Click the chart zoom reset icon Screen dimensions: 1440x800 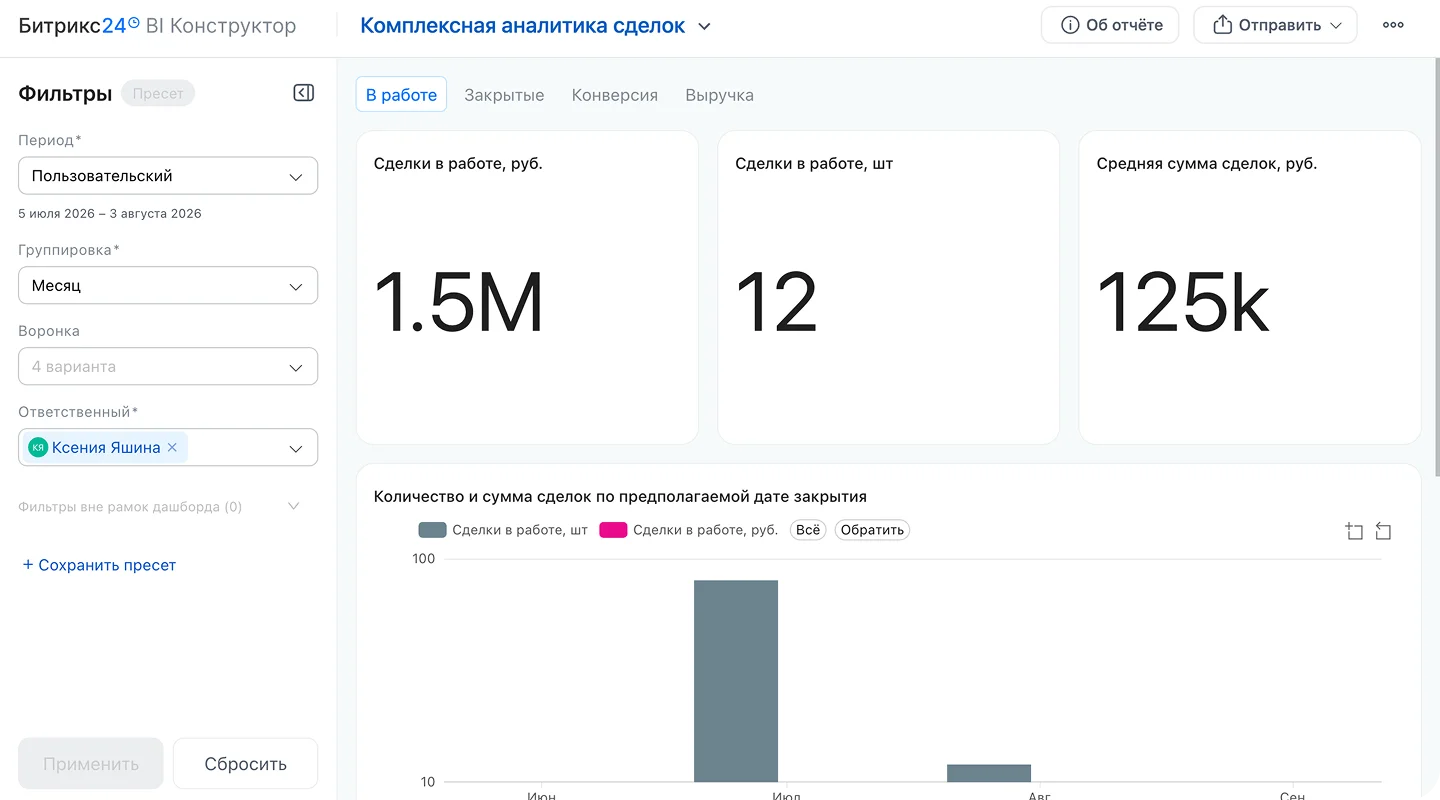click(1383, 531)
